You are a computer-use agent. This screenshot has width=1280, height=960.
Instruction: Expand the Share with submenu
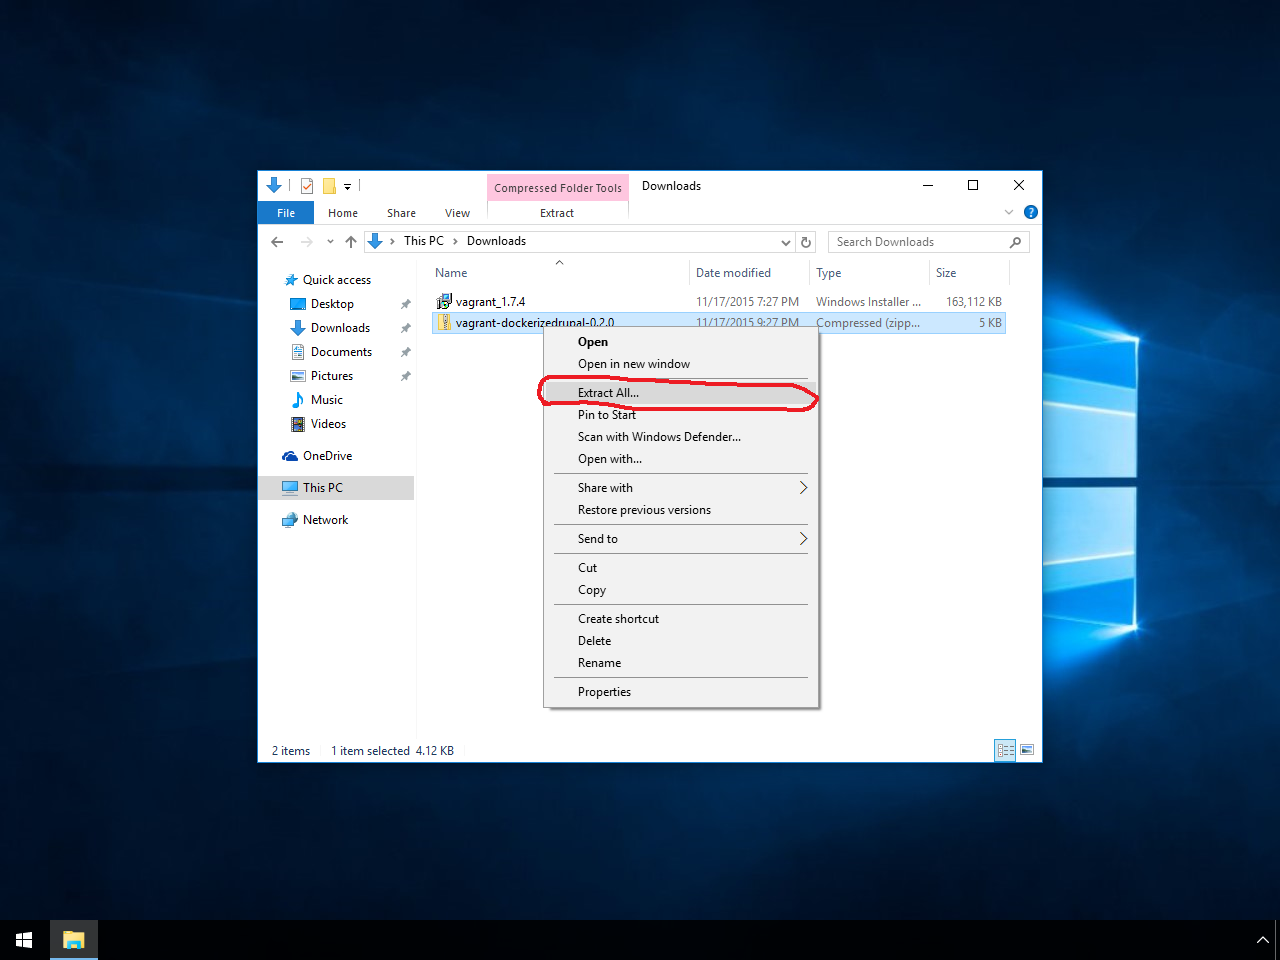tap(802, 488)
